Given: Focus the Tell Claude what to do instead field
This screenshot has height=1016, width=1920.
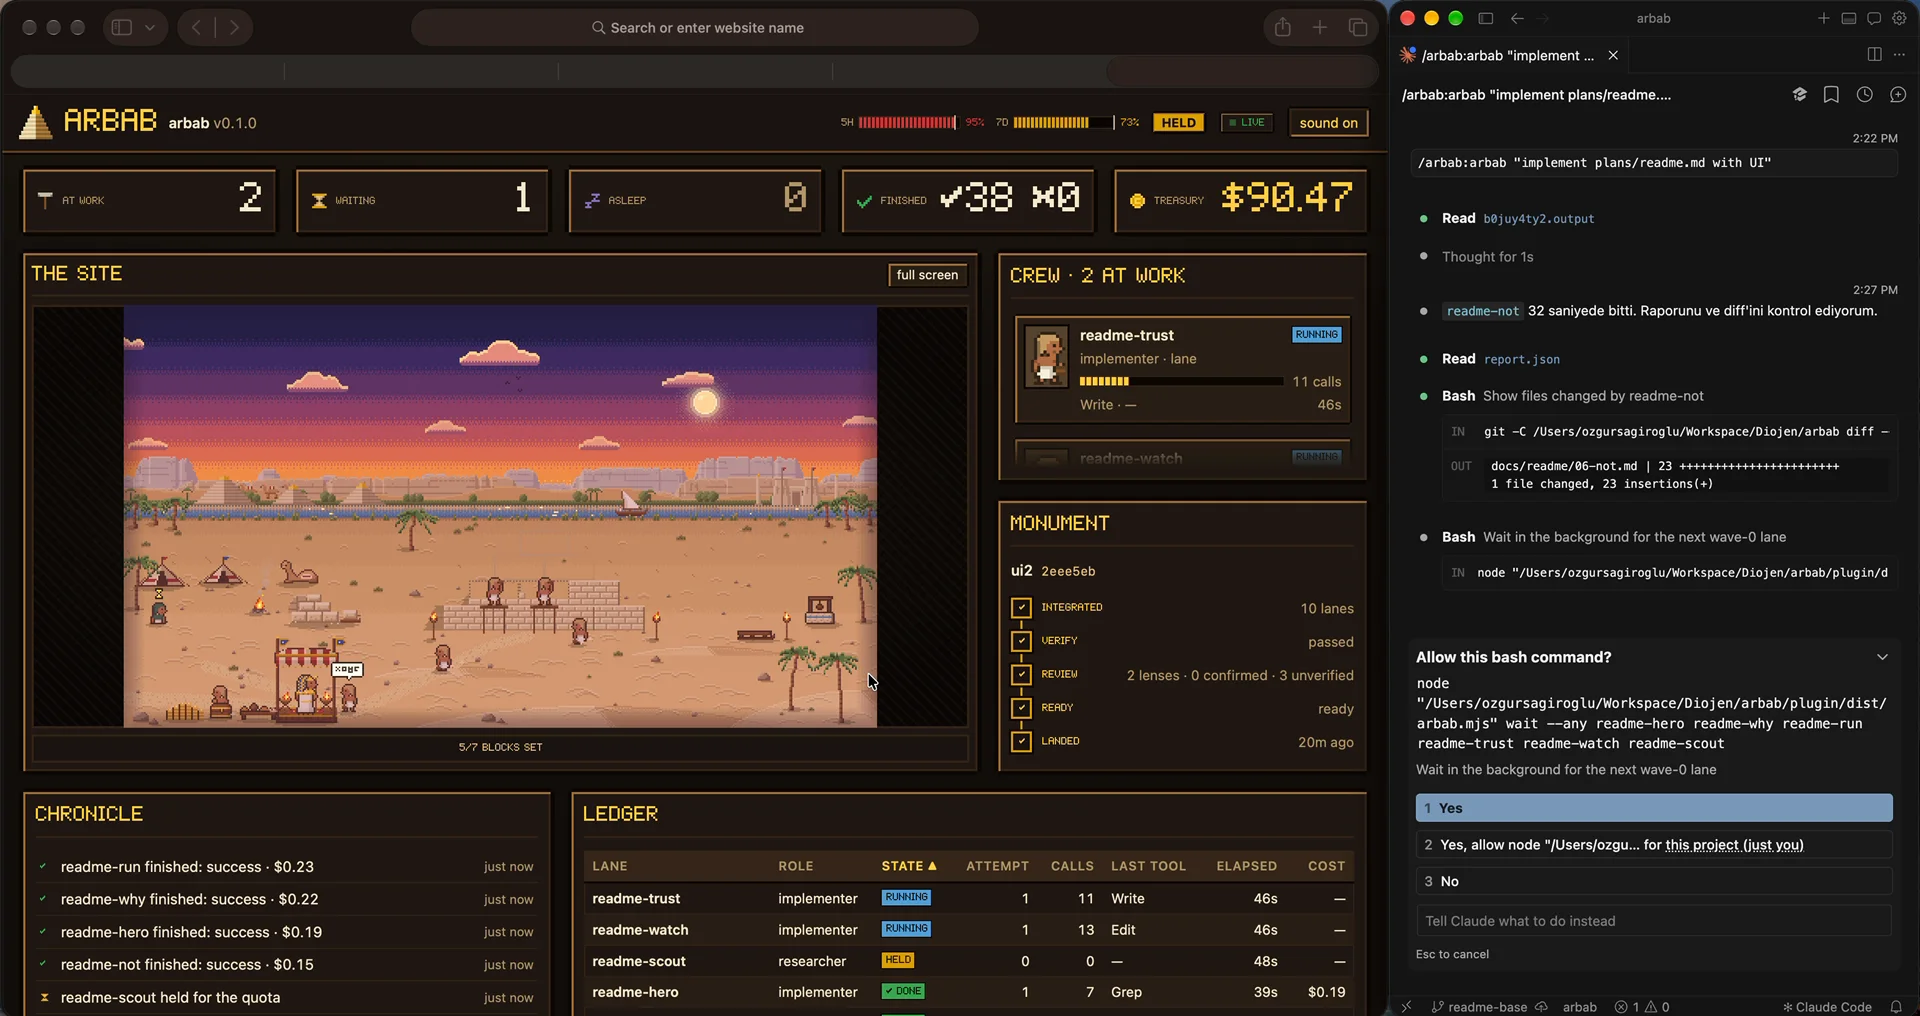Looking at the screenshot, I should pos(1654,921).
